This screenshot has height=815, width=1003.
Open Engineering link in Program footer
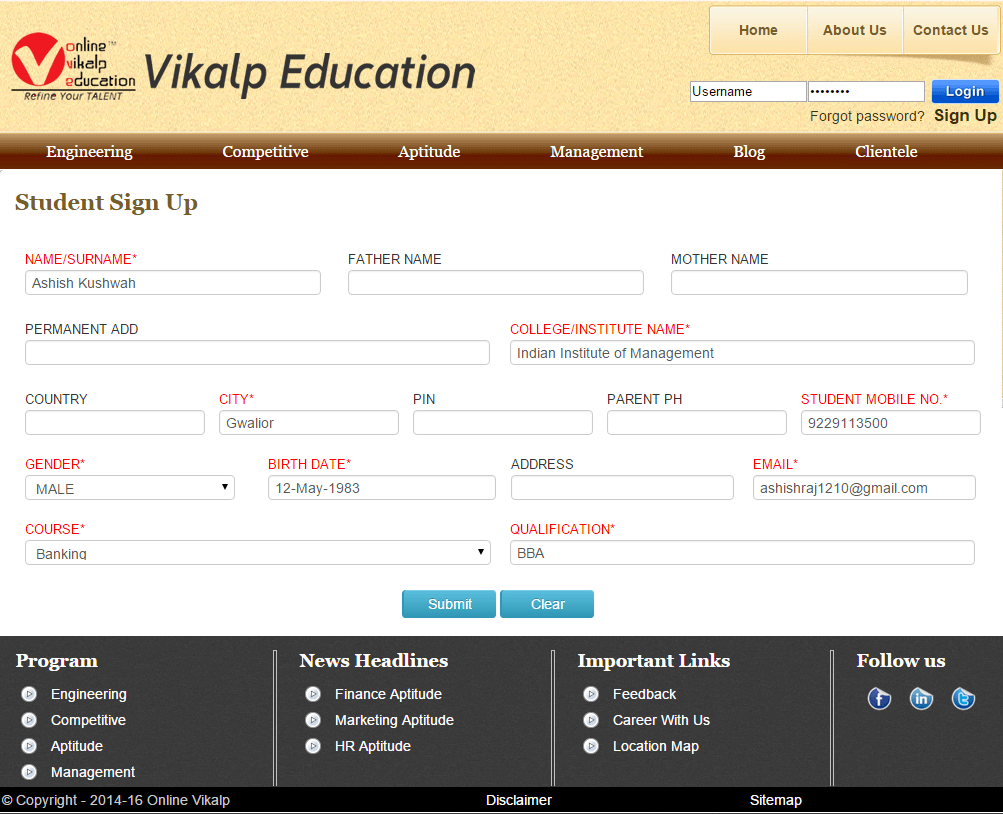pyautogui.click(x=89, y=695)
